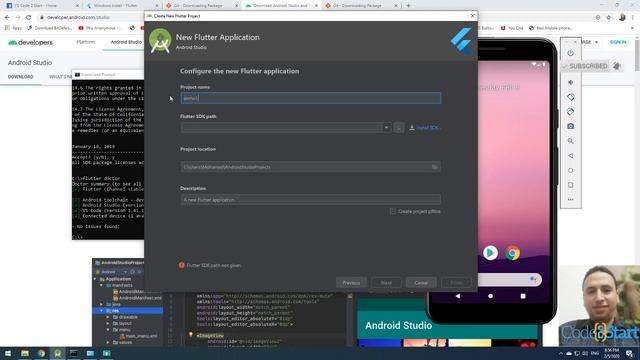Click the Chrome reload page icon
The height and width of the screenshot is (360, 640).
[x=29, y=17]
